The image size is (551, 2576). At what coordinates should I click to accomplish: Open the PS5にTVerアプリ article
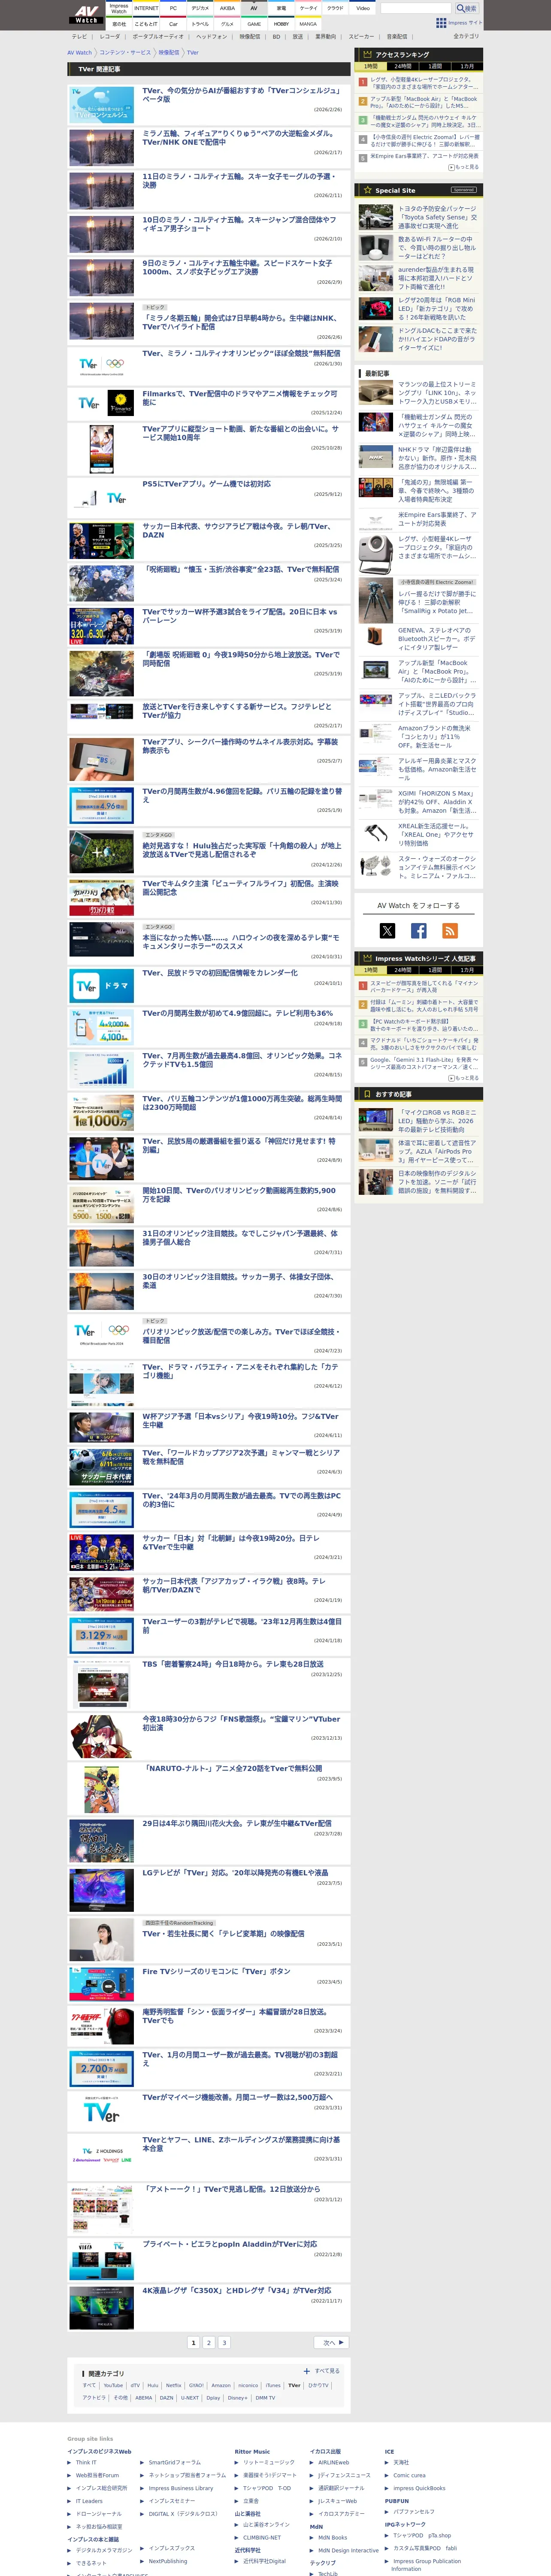tap(206, 483)
